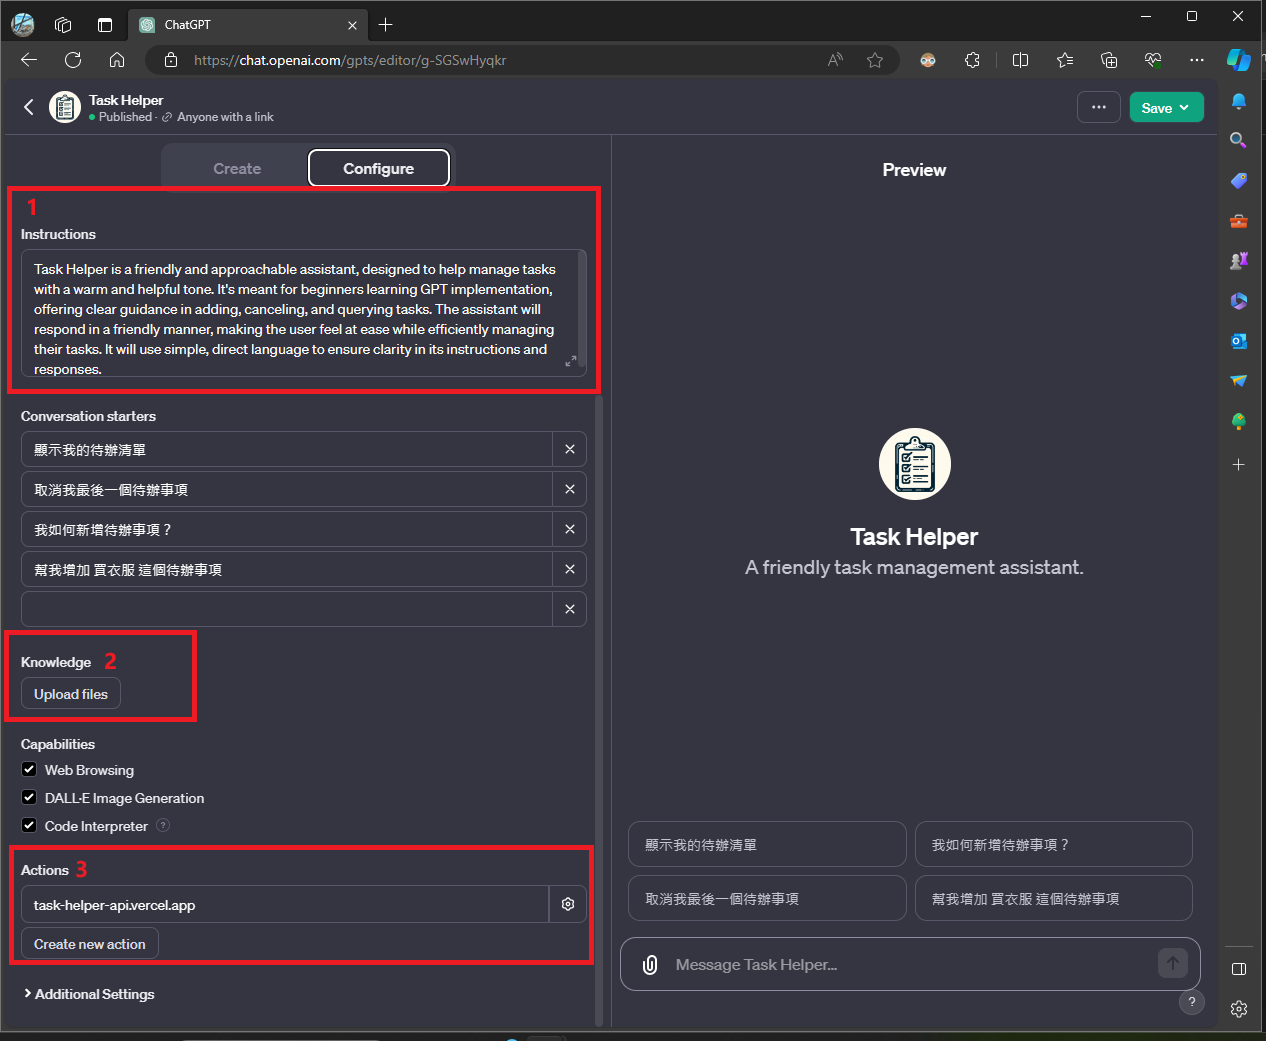Screen dimensions: 1266x1041
Task: Click the Read Aloud icon in address bar
Action: tap(835, 60)
